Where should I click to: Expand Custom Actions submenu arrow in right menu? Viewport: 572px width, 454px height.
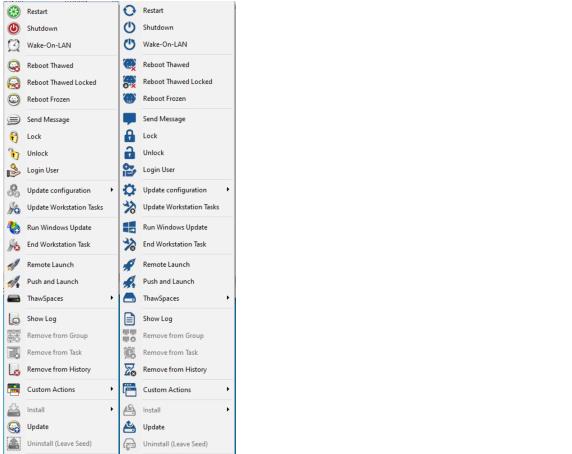(228, 389)
